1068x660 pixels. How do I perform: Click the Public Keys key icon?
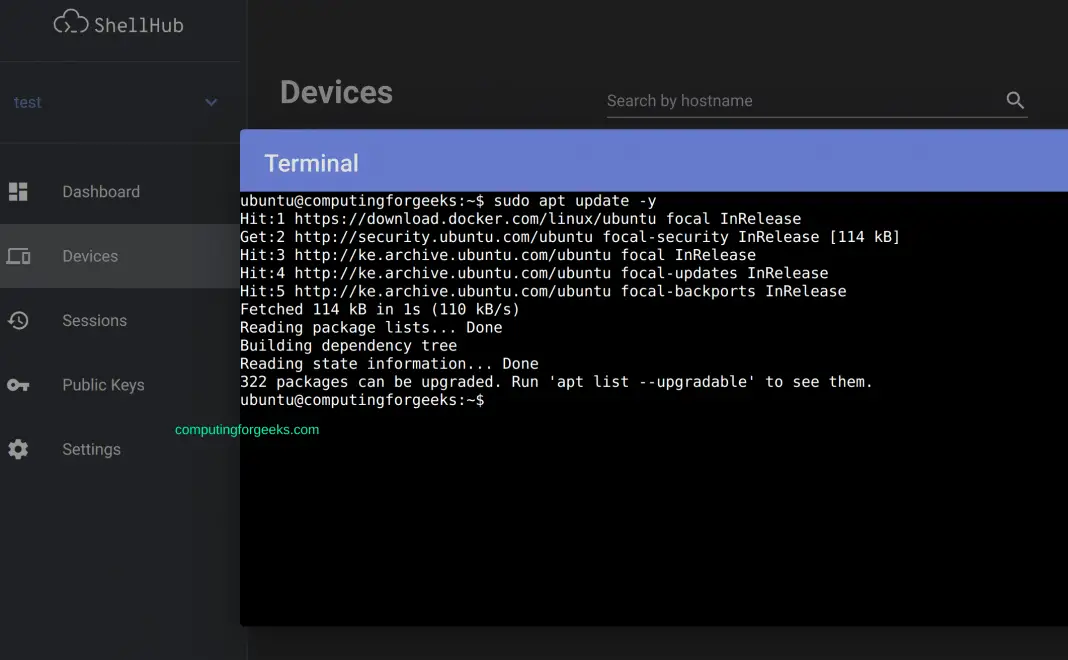click(17, 385)
